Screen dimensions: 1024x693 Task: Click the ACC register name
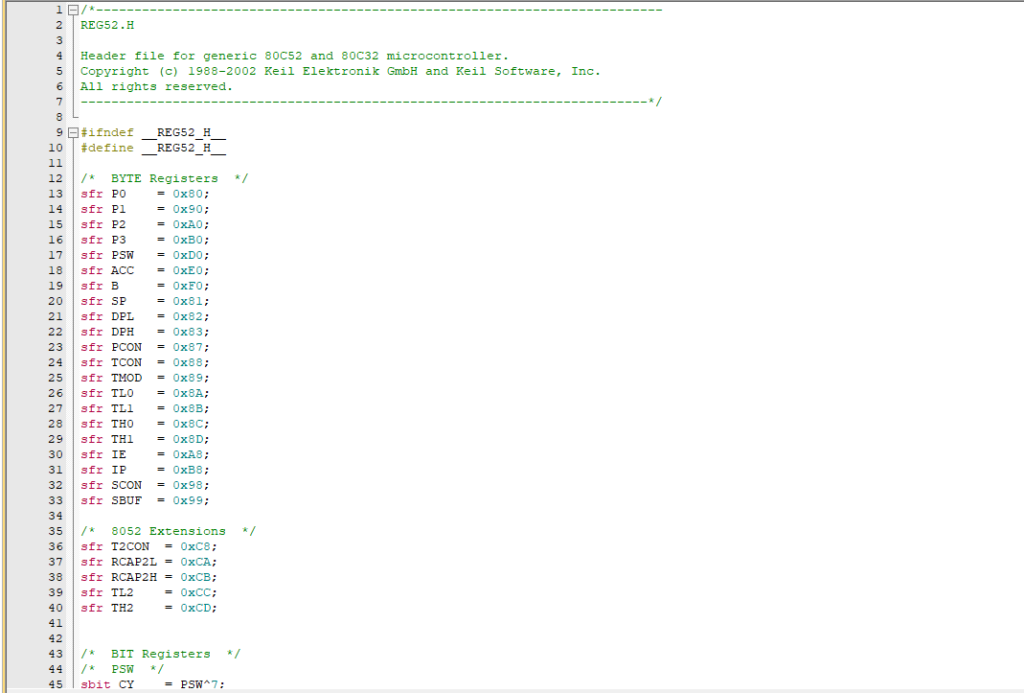(x=122, y=270)
